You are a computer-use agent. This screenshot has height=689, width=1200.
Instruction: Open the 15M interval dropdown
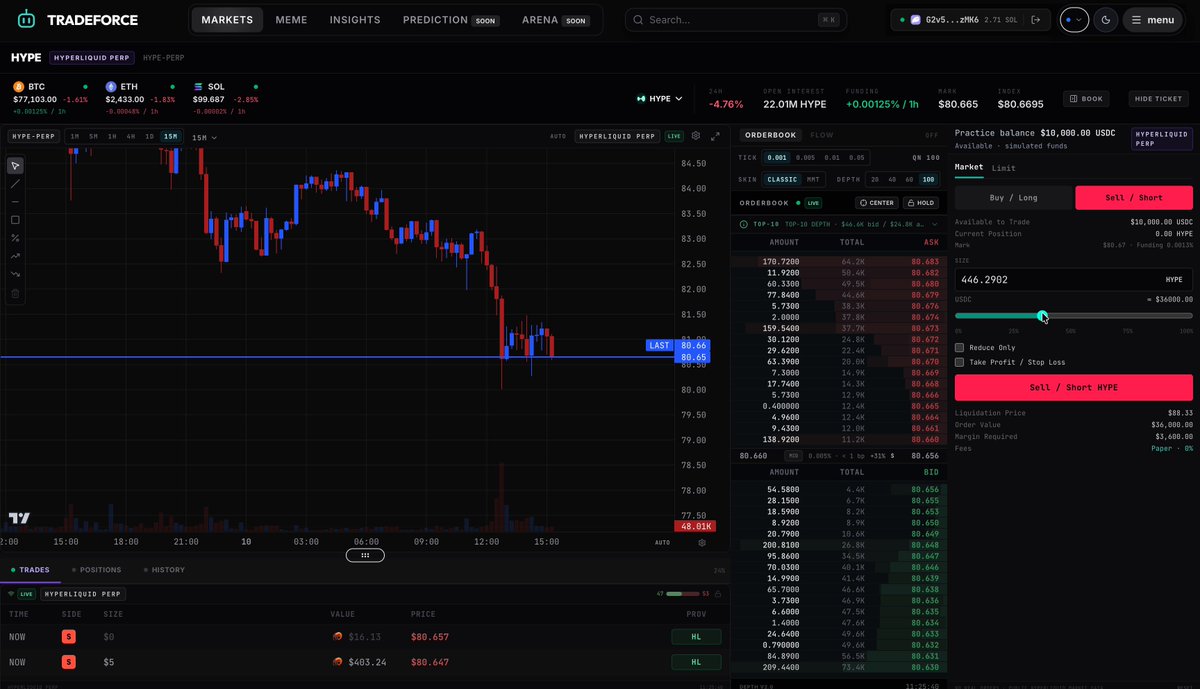[204, 137]
